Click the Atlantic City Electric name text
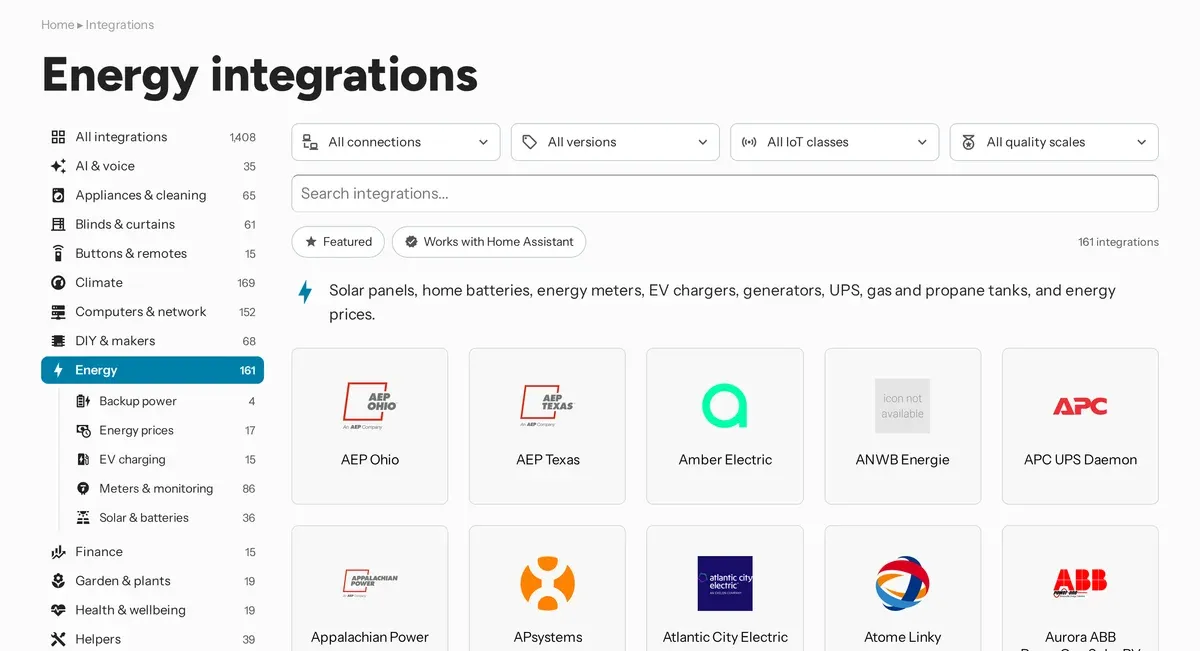Image resolution: width=1200 pixels, height=651 pixels. (725, 637)
